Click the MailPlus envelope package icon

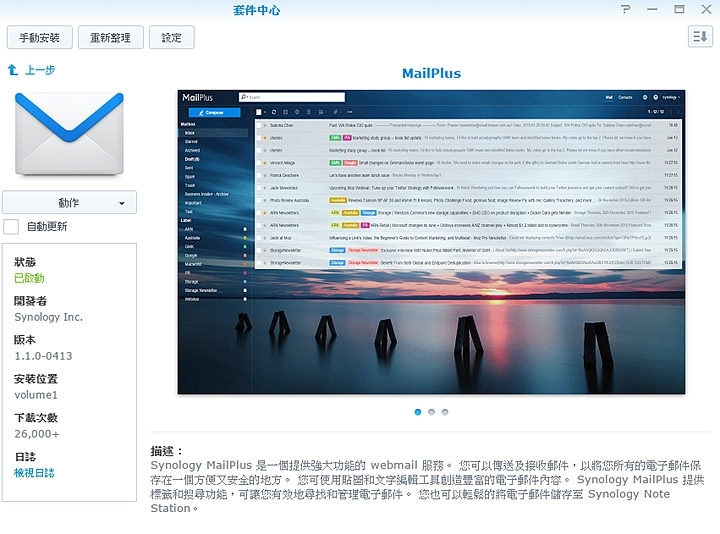[x=69, y=134]
